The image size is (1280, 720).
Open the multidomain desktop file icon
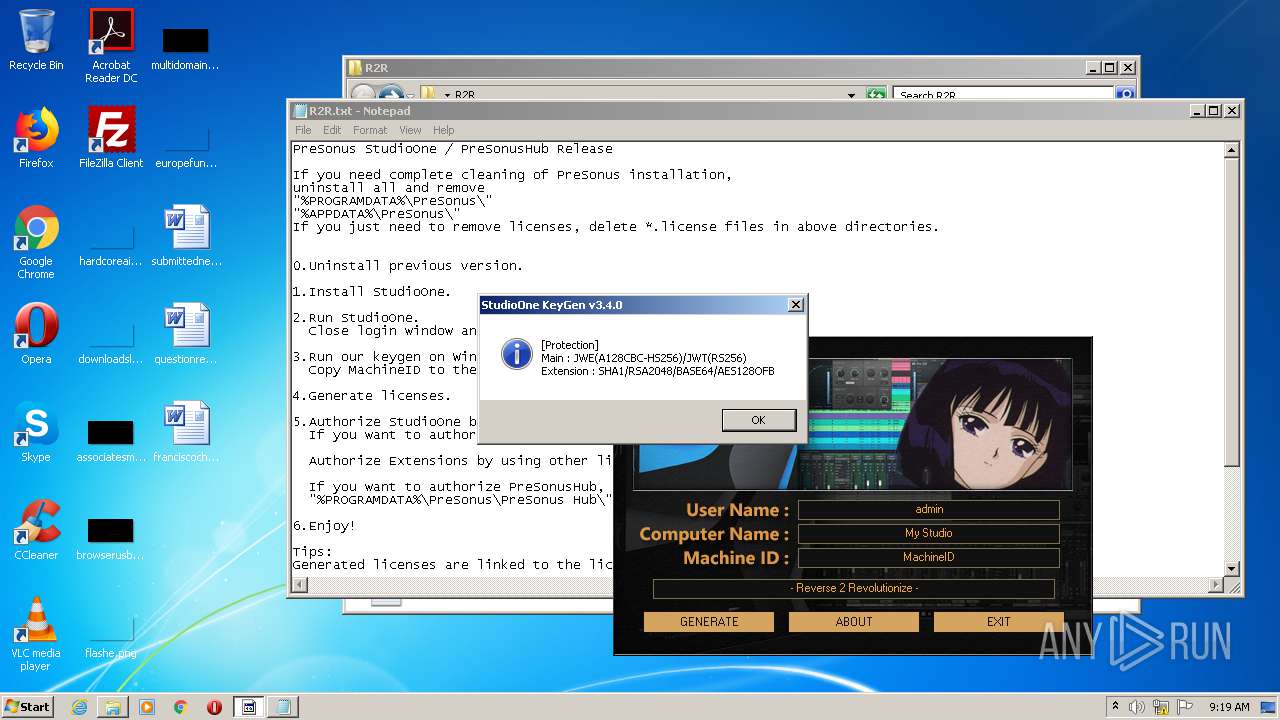pos(185,46)
